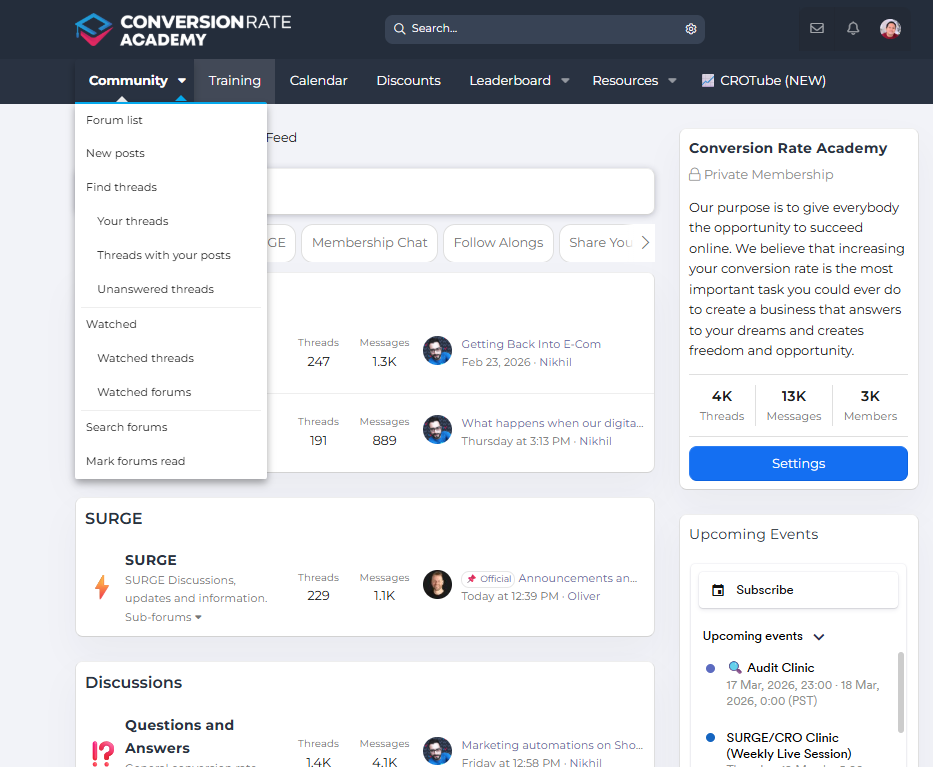
Task: Open Oliver's avatar in the SURGE row
Action: 437,584
